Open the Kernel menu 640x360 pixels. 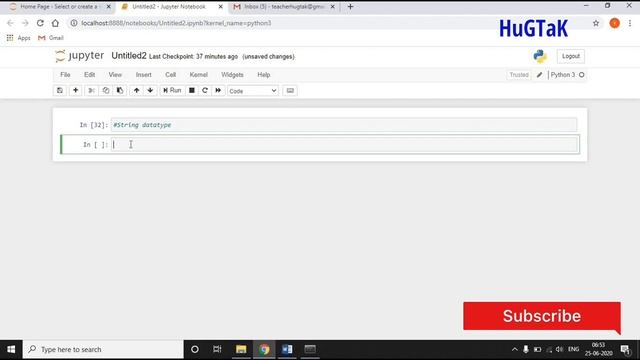tap(199, 75)
